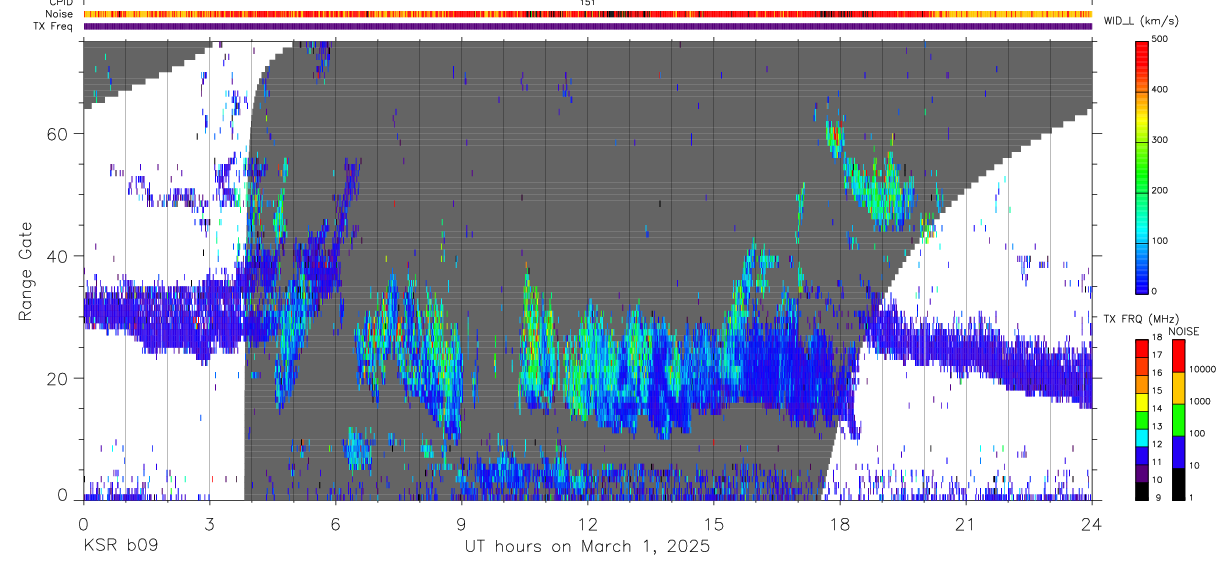Click the '9' tick on the UT hours axis
1228x567 pixels.
click(461, 523)
